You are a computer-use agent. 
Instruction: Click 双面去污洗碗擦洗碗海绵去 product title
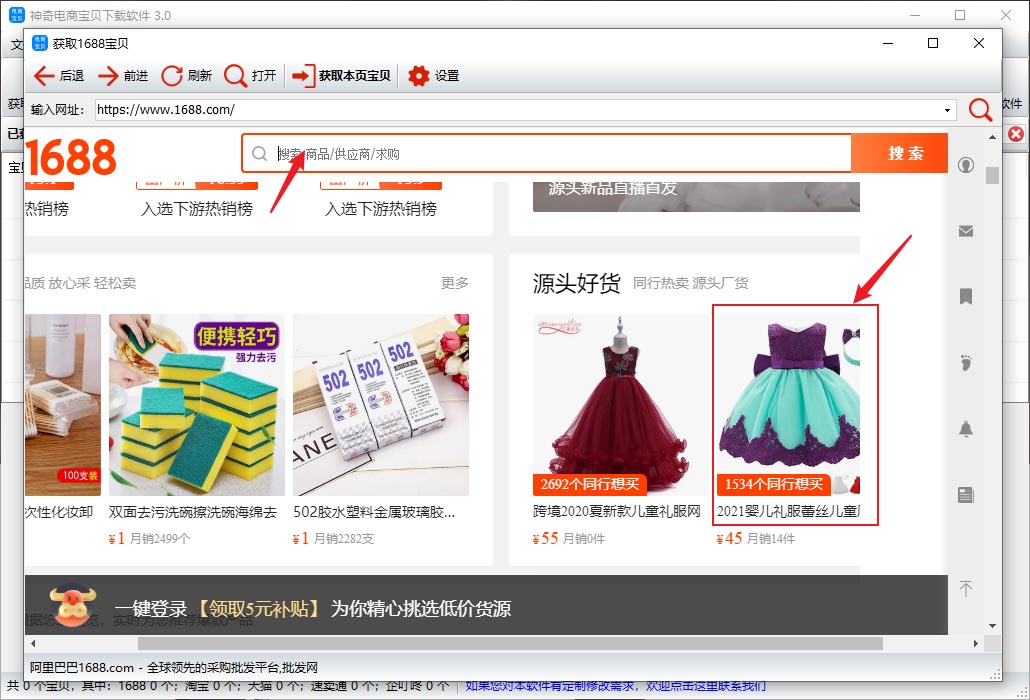coord(192,512)
